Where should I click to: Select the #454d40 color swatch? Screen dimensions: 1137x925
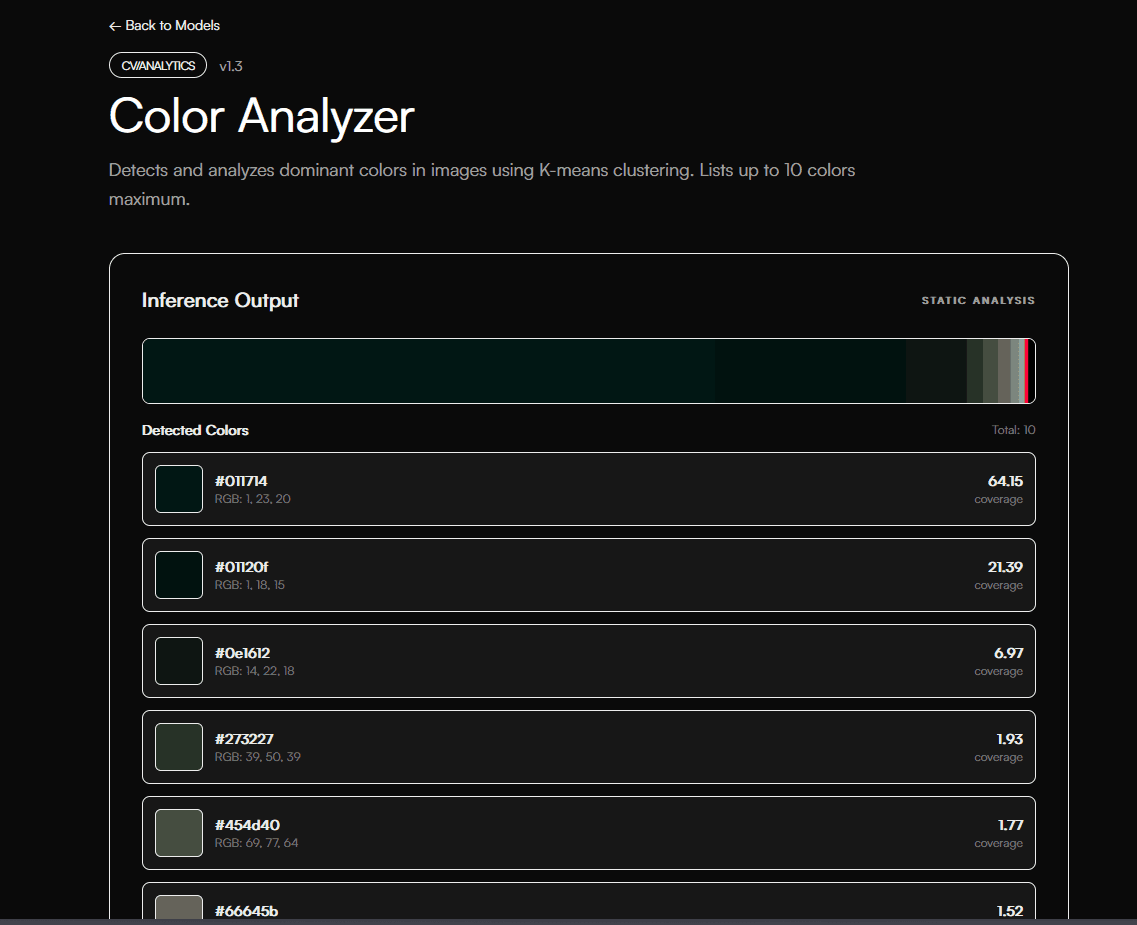click(x=179, y=833)
